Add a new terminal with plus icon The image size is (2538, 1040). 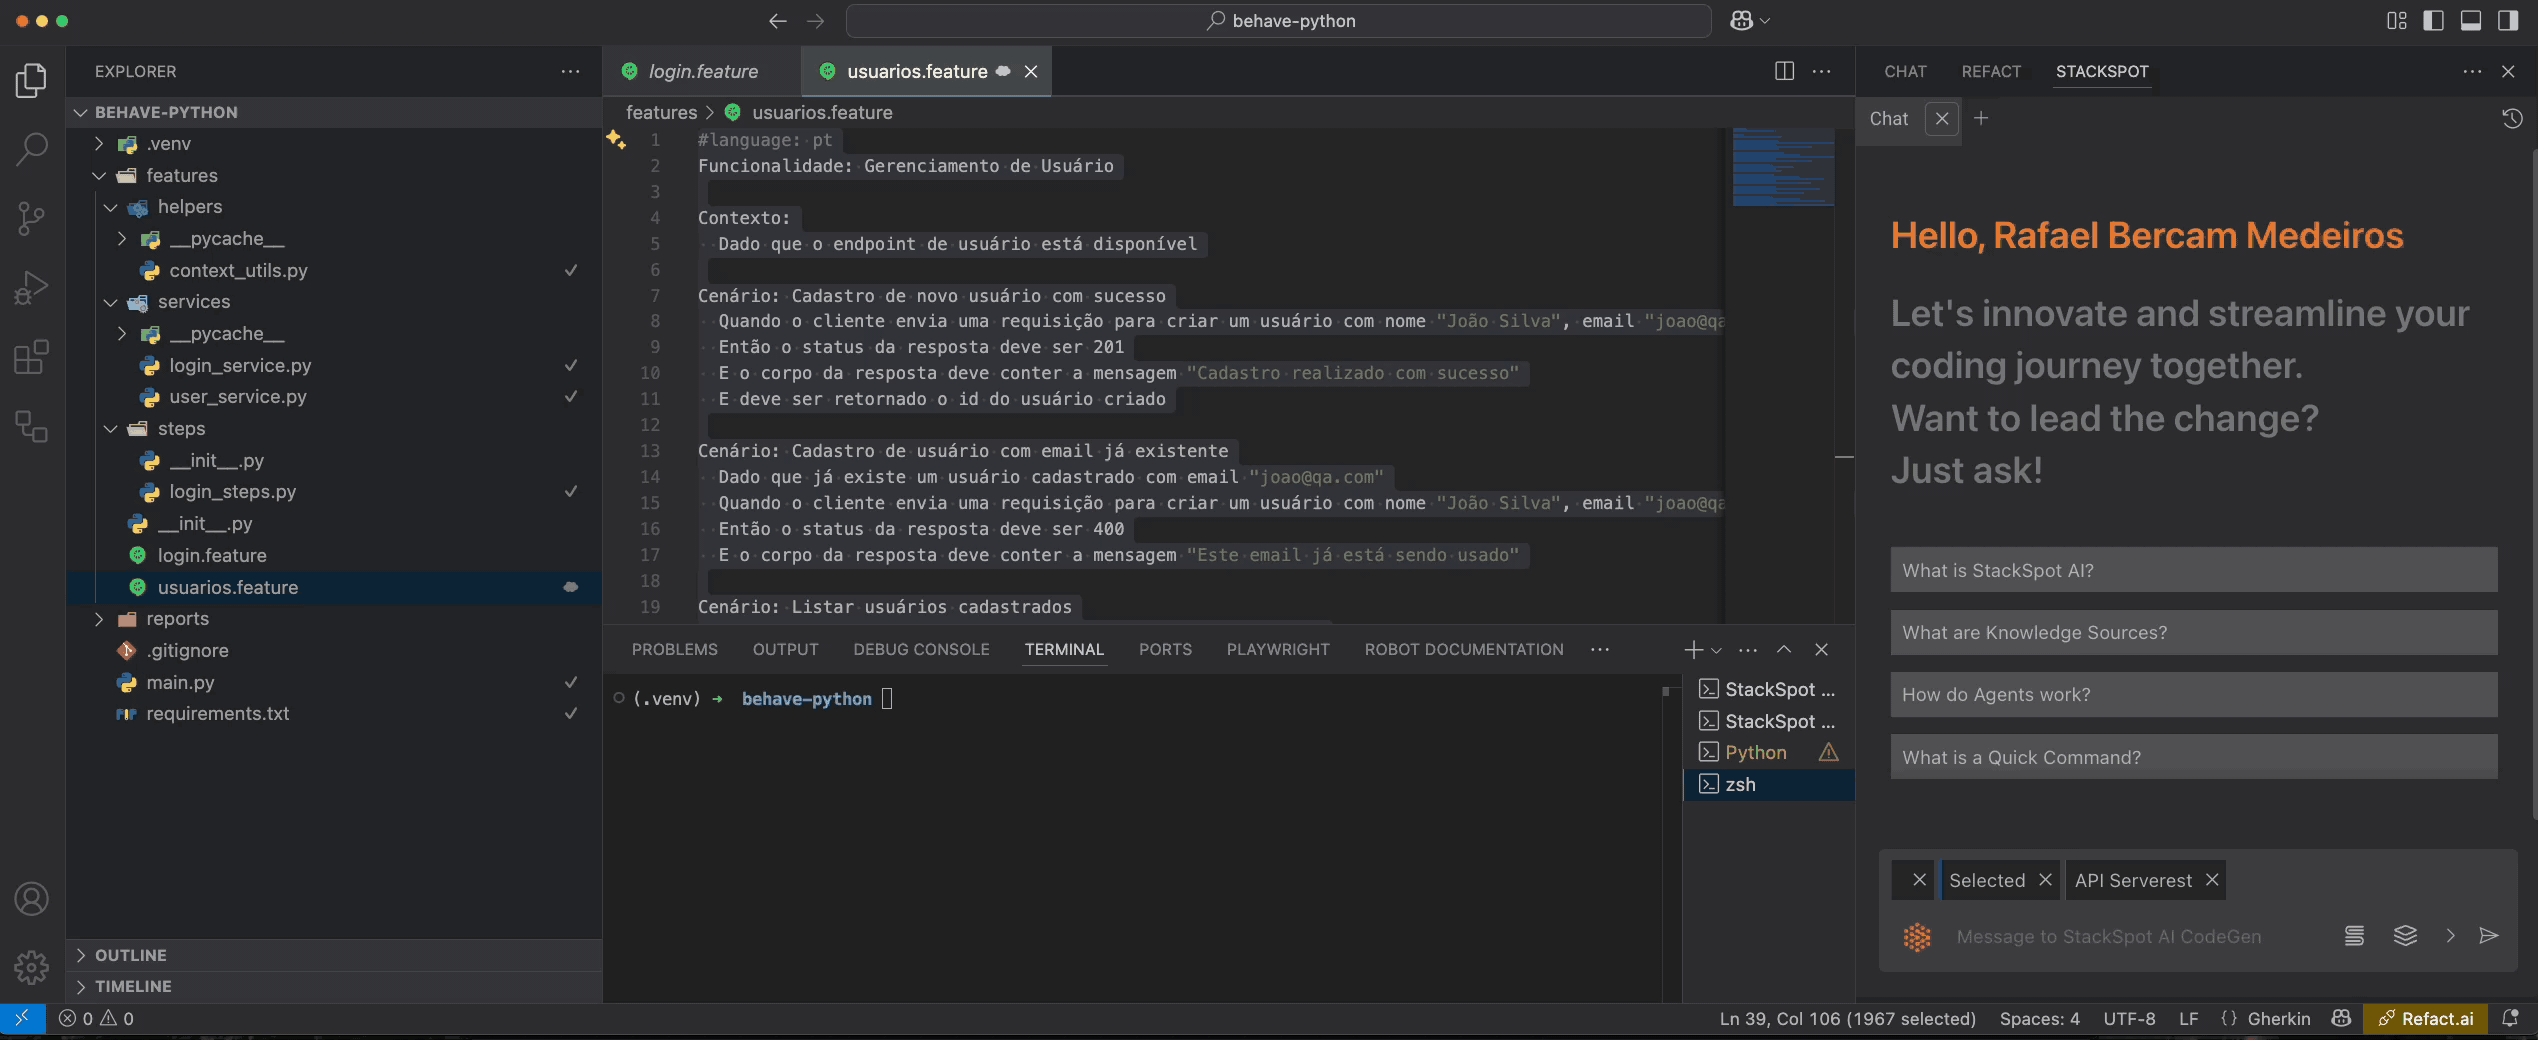[x=1693, y=650]
